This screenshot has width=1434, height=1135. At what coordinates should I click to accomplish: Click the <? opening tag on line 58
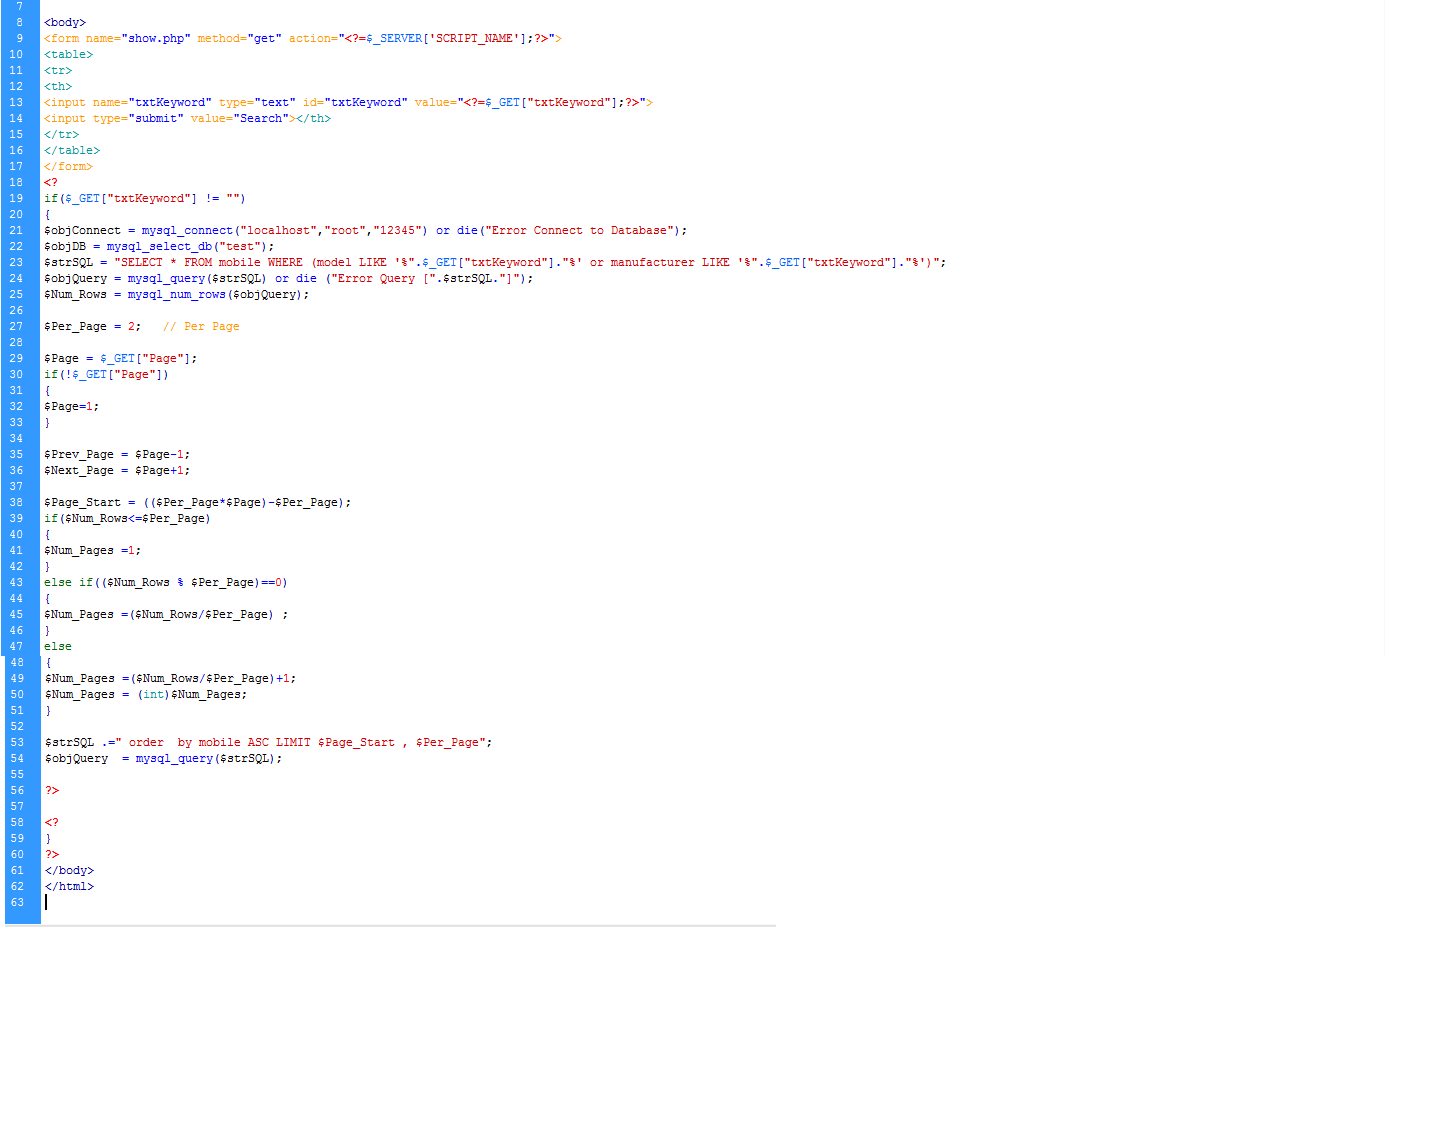[x=52, y=822]
